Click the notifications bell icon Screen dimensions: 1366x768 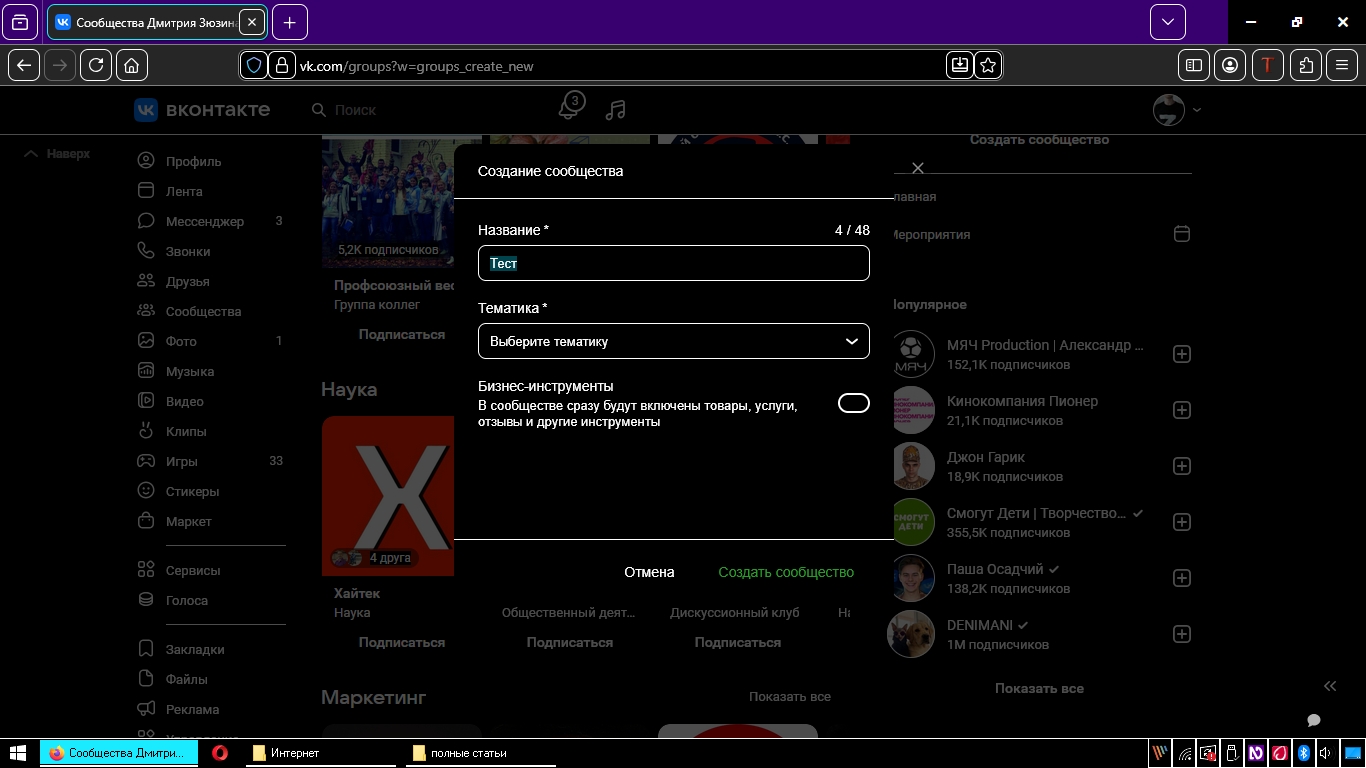[570, 108]
